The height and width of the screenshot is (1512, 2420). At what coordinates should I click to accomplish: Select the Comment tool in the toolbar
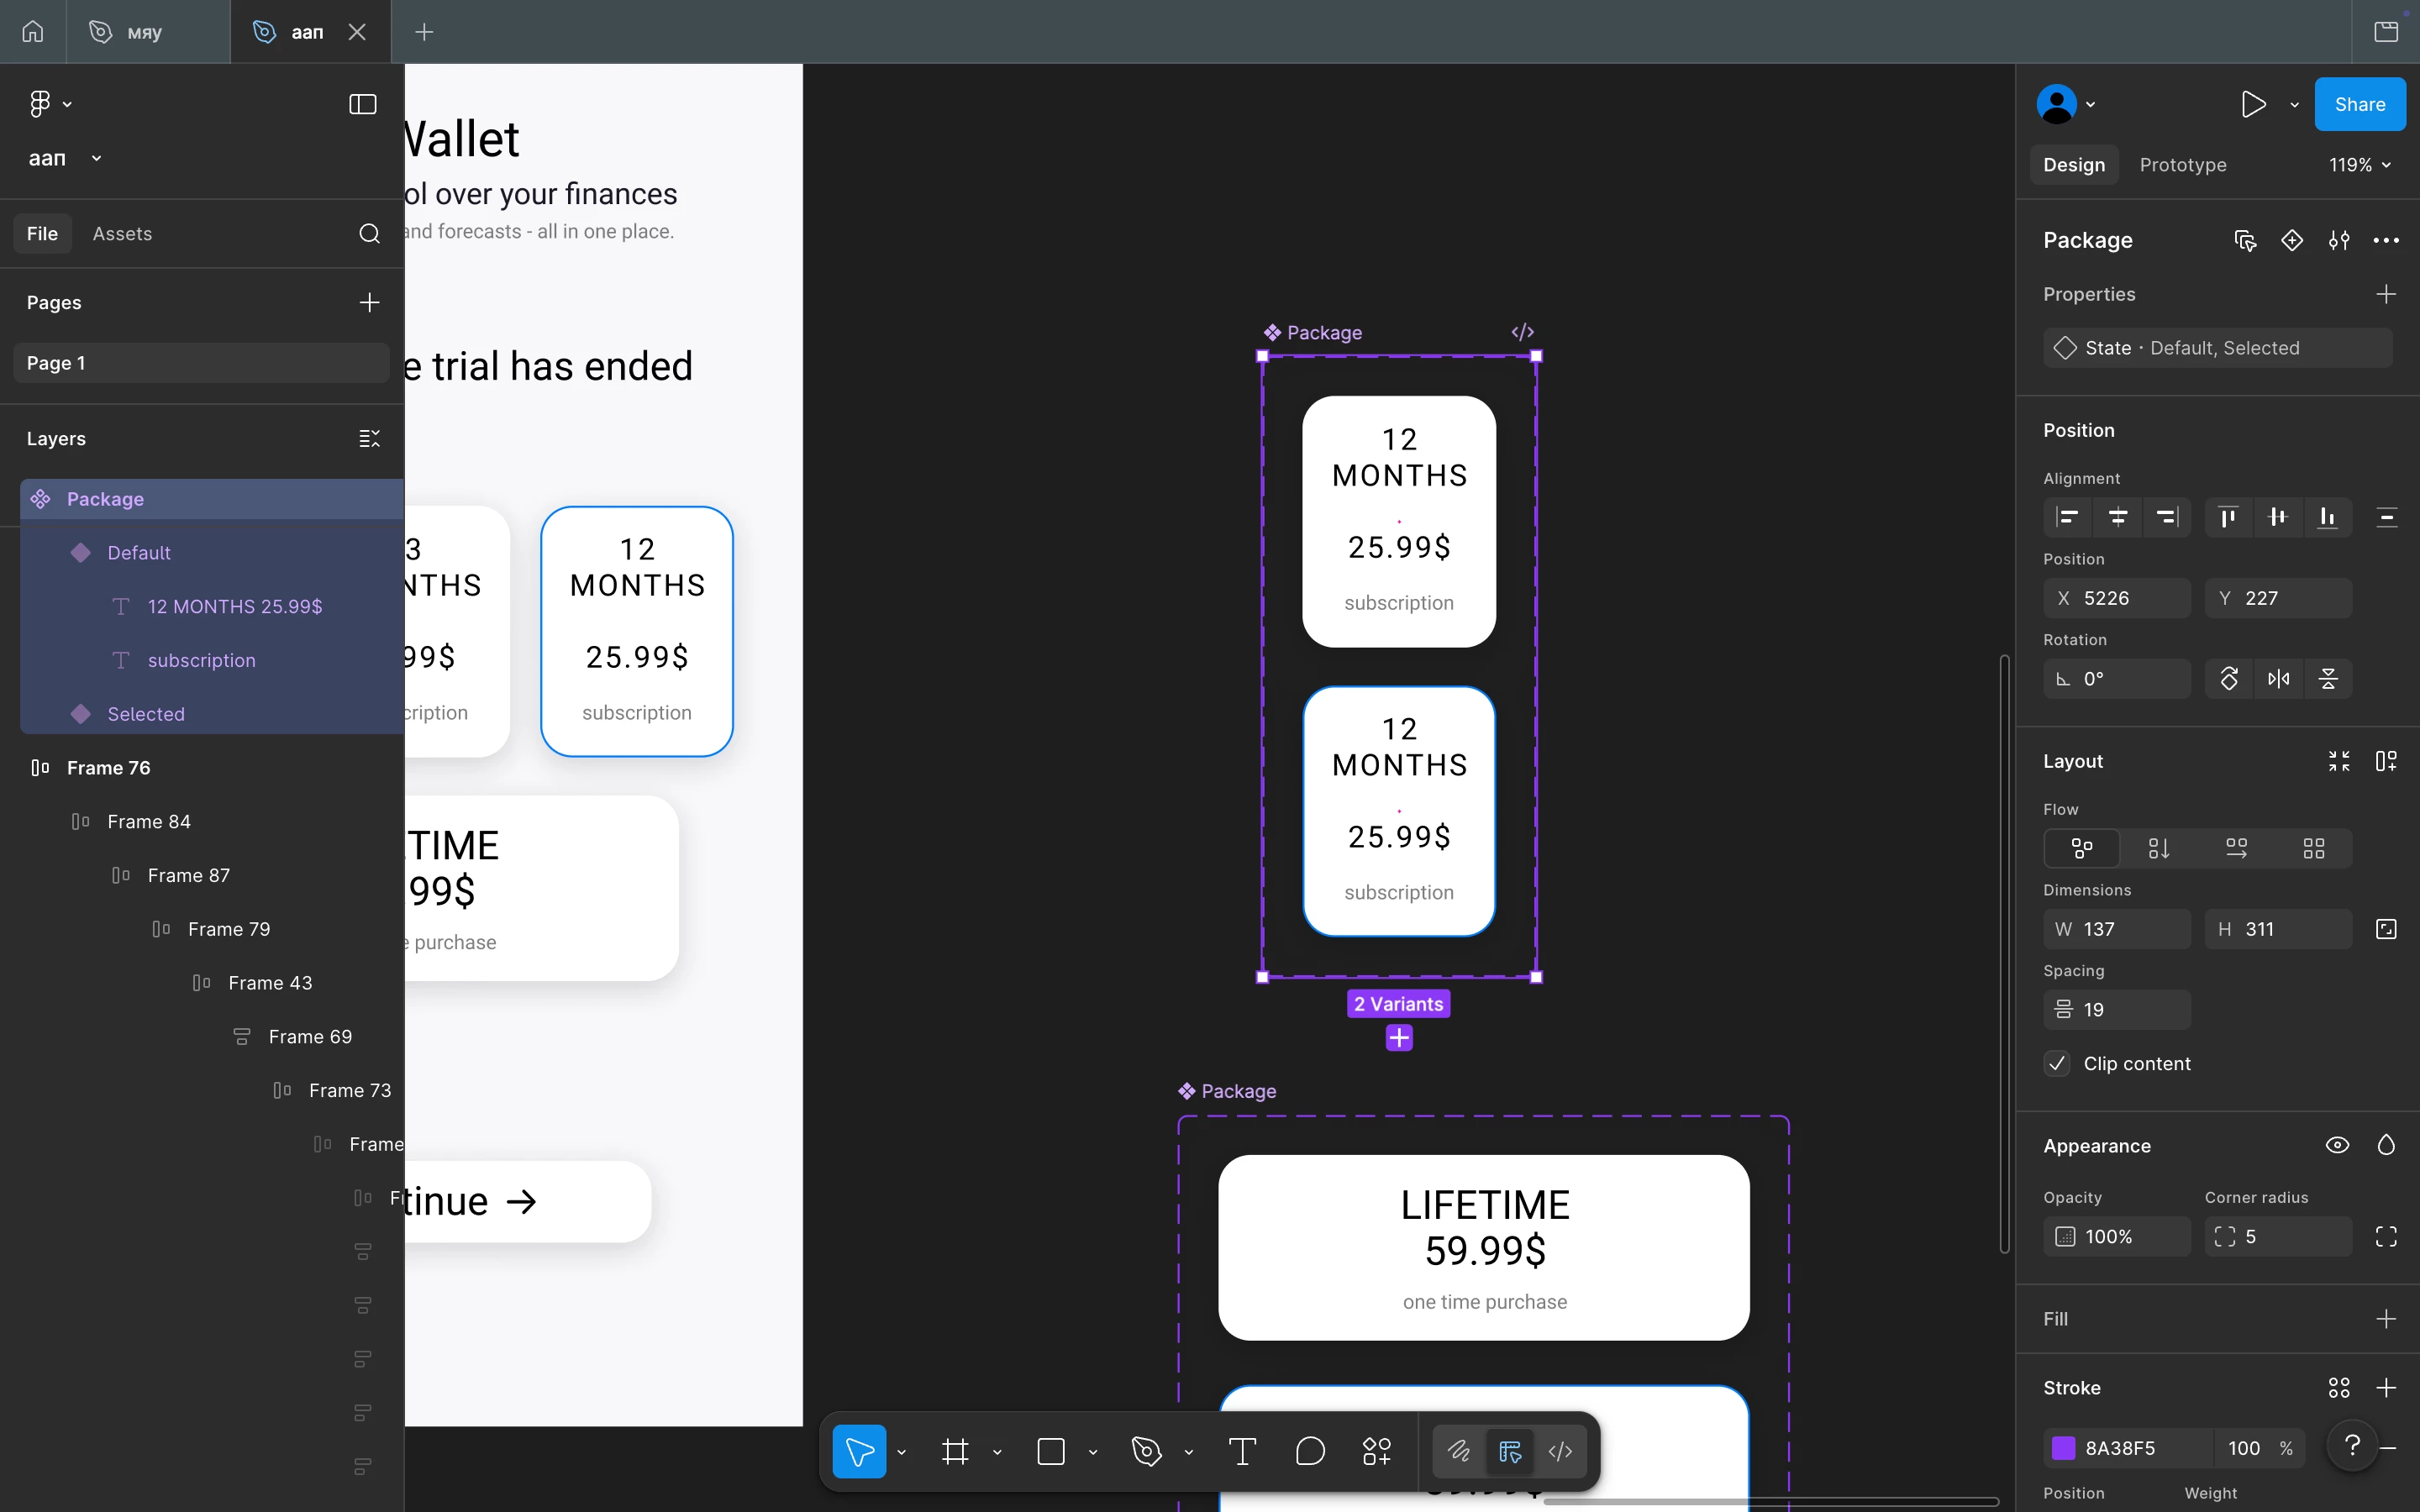pos(1309,1451)
